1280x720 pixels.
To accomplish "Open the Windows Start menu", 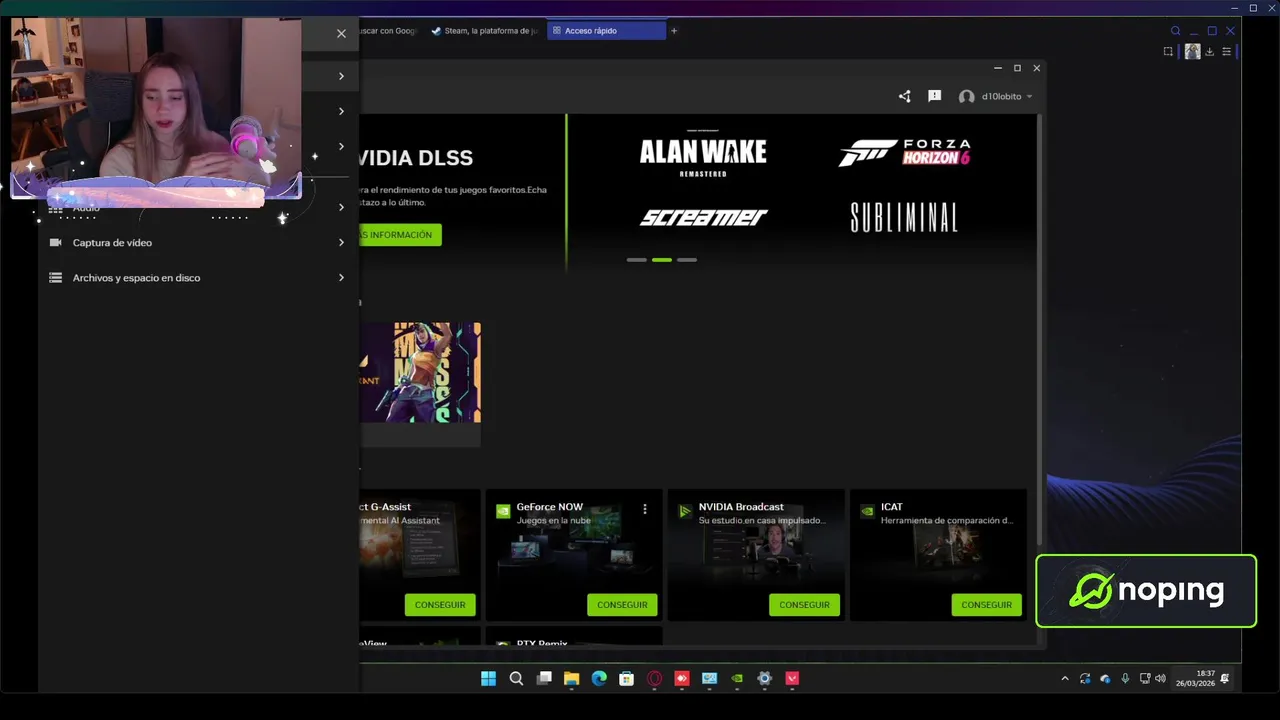I will [488, 679].
